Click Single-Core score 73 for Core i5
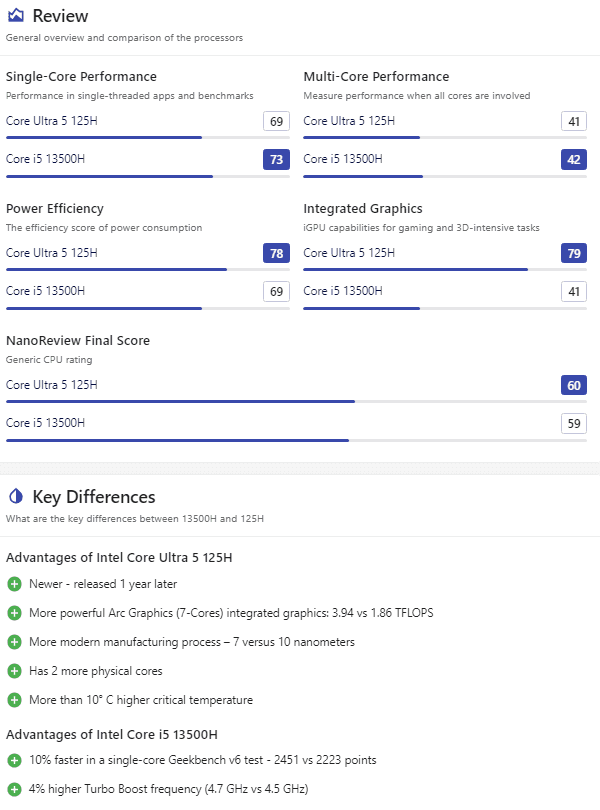This screenshot has height=810, width=600. 276,160
